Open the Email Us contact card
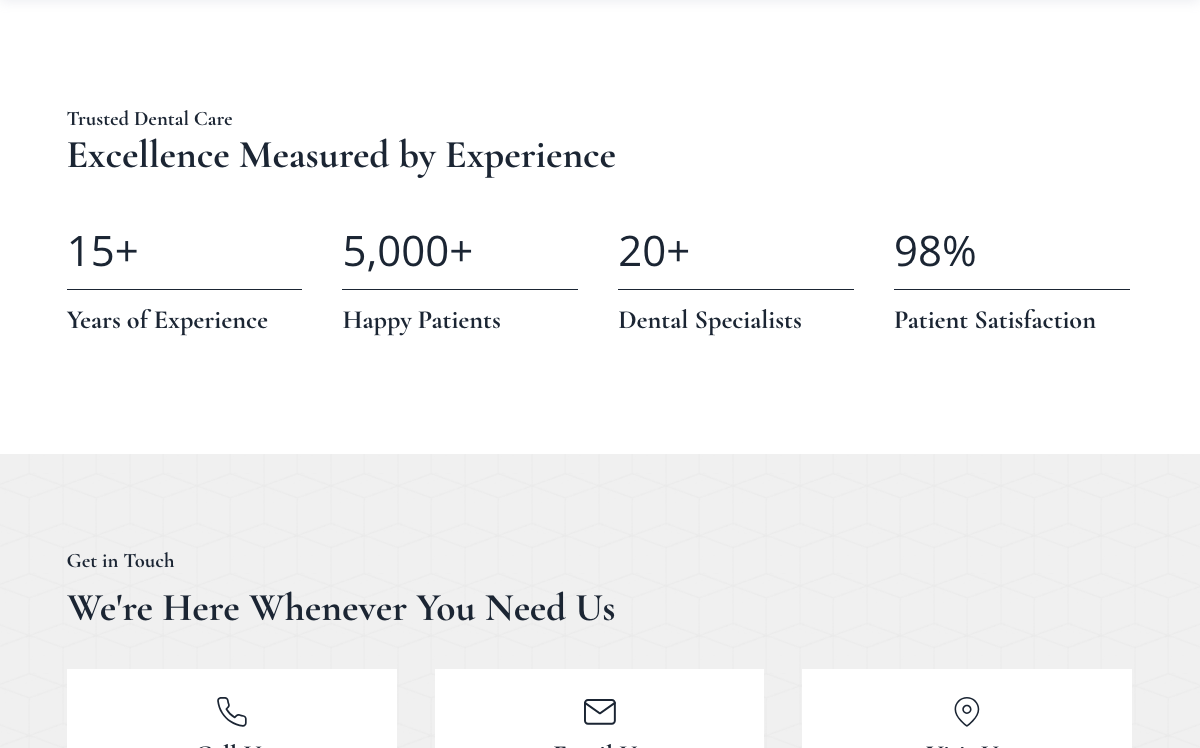The height and width of the screenshot is (748, 1200). click(x=599, y=709)
